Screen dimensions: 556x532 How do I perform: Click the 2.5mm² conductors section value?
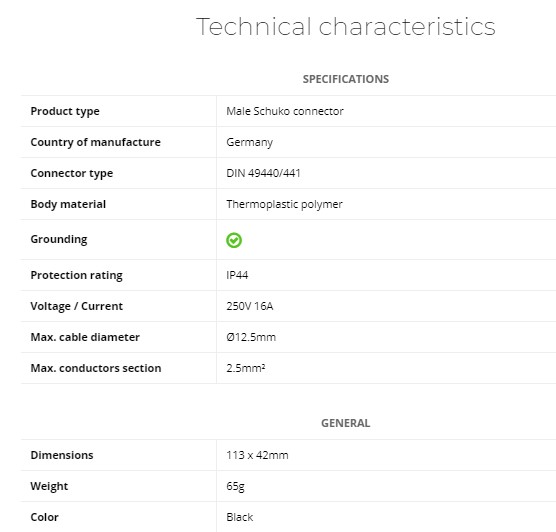point(246,368)
